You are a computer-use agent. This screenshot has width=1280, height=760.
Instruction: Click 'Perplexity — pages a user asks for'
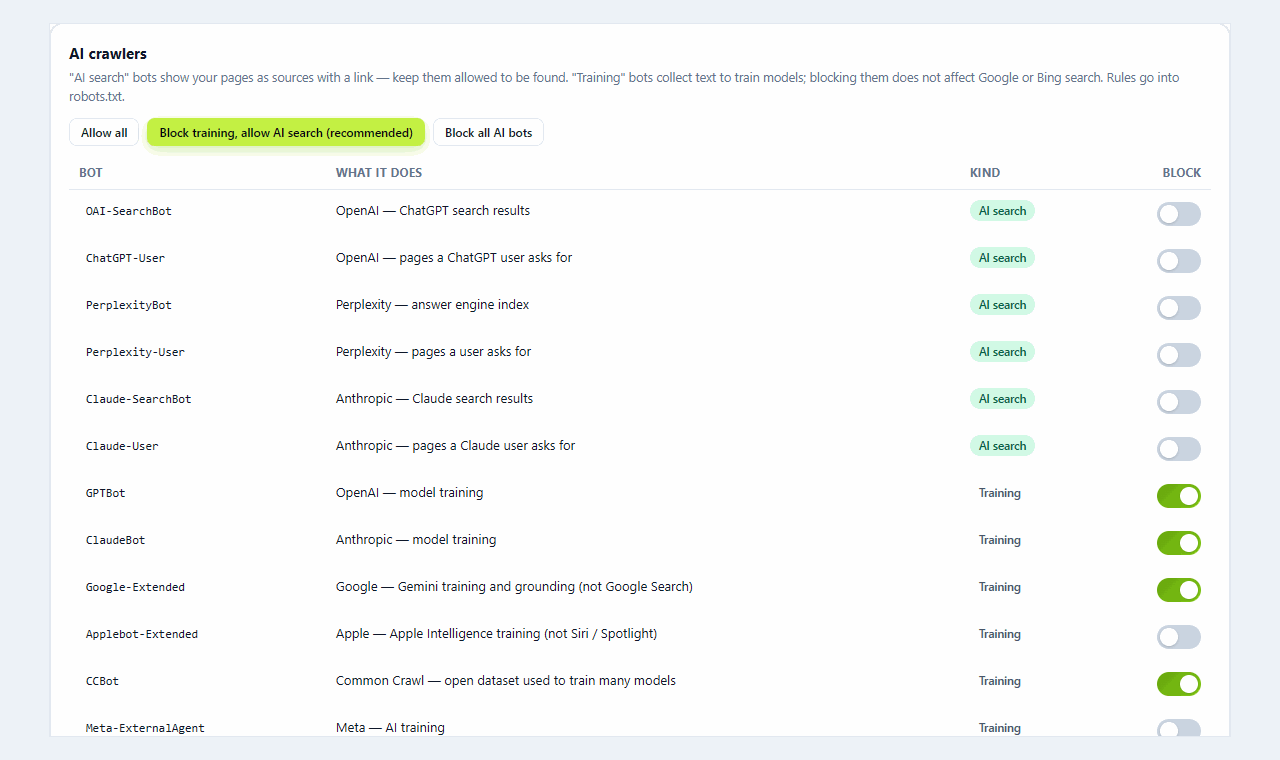pyautogui.click(x=434, y=352)
